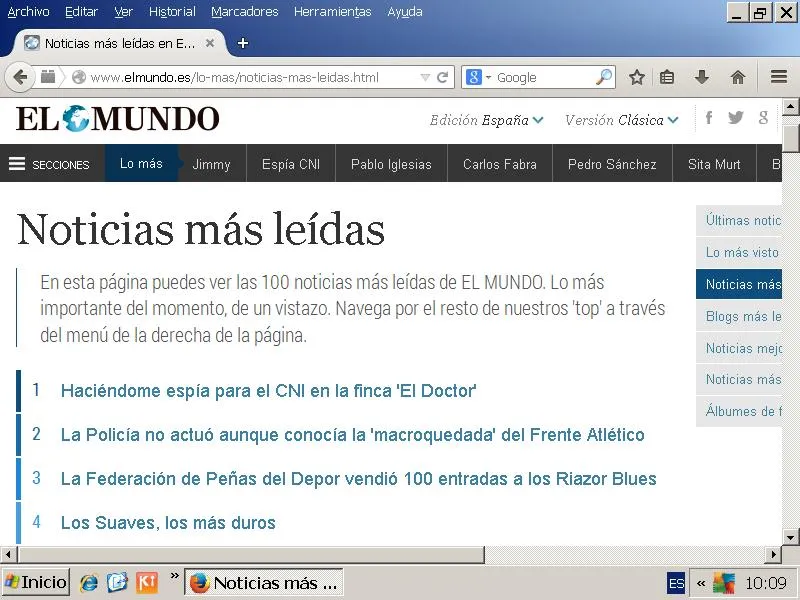This screenshot has width=800, height=600.
Task: Expand the Edición España dropdown
Action: click(487, 120)
